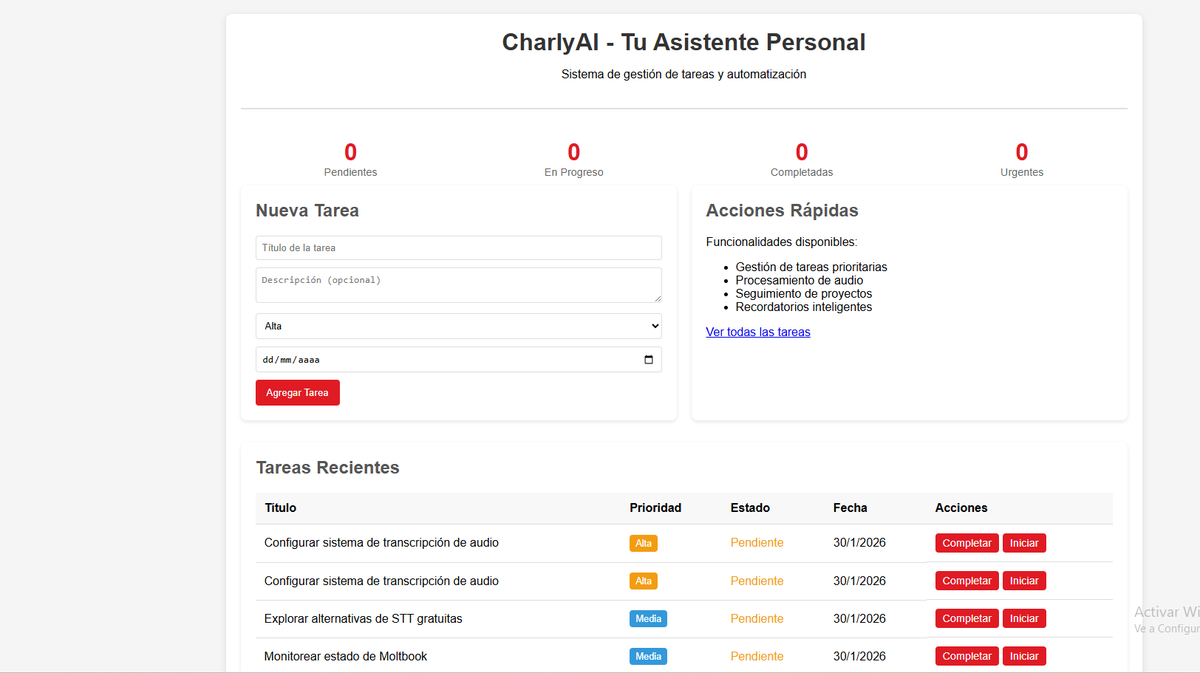Screen dimensions: 1200x673
Task: Click into the 'Descripción (opcional)' textarea
Action: coord(458,285)
